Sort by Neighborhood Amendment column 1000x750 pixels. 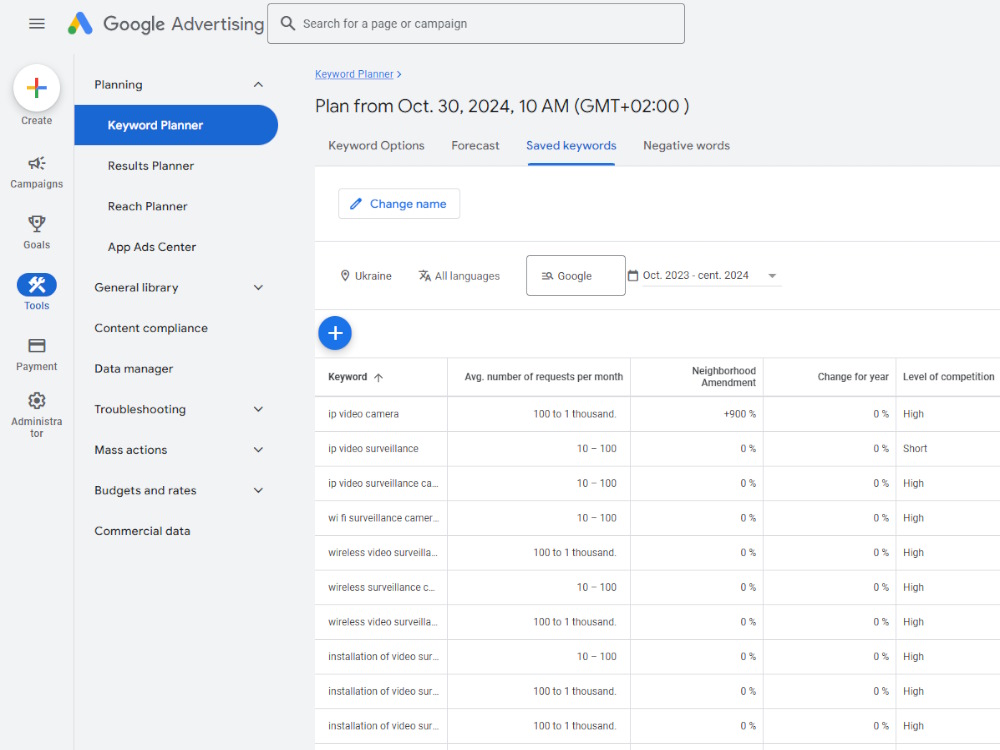[x=723, y=377]
